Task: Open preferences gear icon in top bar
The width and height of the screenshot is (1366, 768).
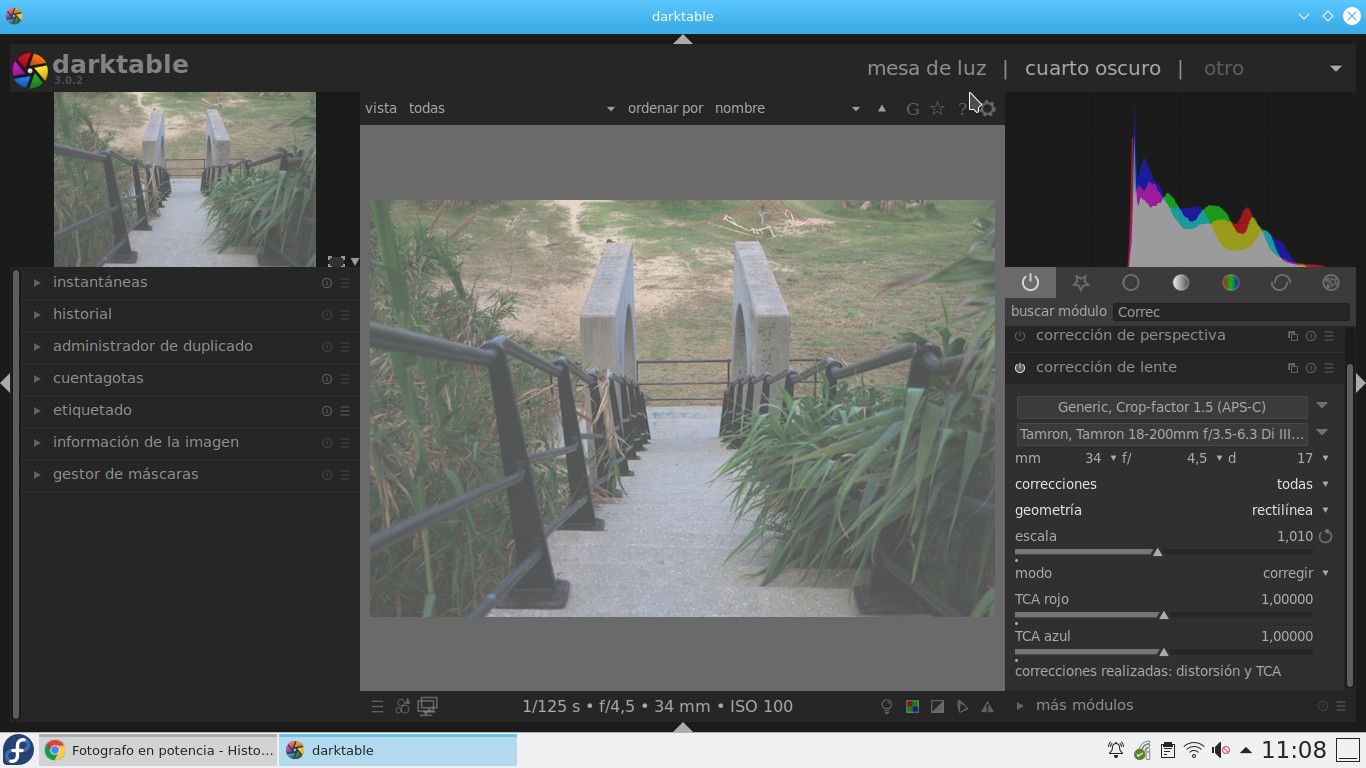Action: pyautogui.click(x=988, y=108)
